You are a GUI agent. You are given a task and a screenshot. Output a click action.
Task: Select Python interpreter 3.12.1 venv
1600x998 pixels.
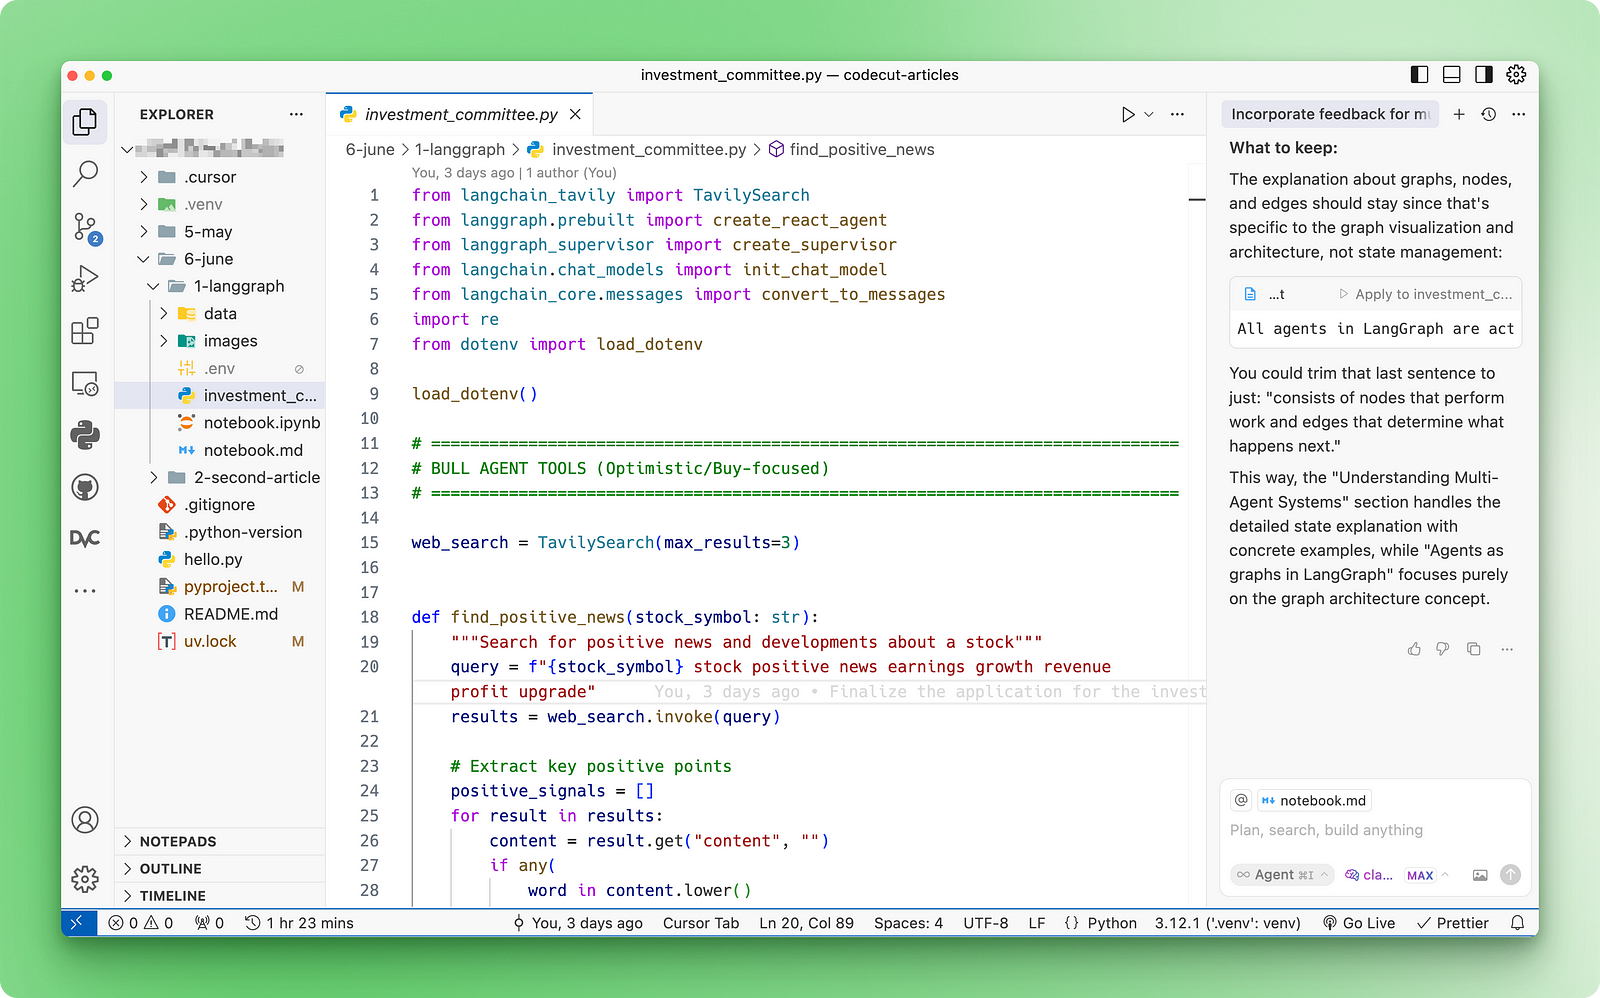click(1228, 923)
